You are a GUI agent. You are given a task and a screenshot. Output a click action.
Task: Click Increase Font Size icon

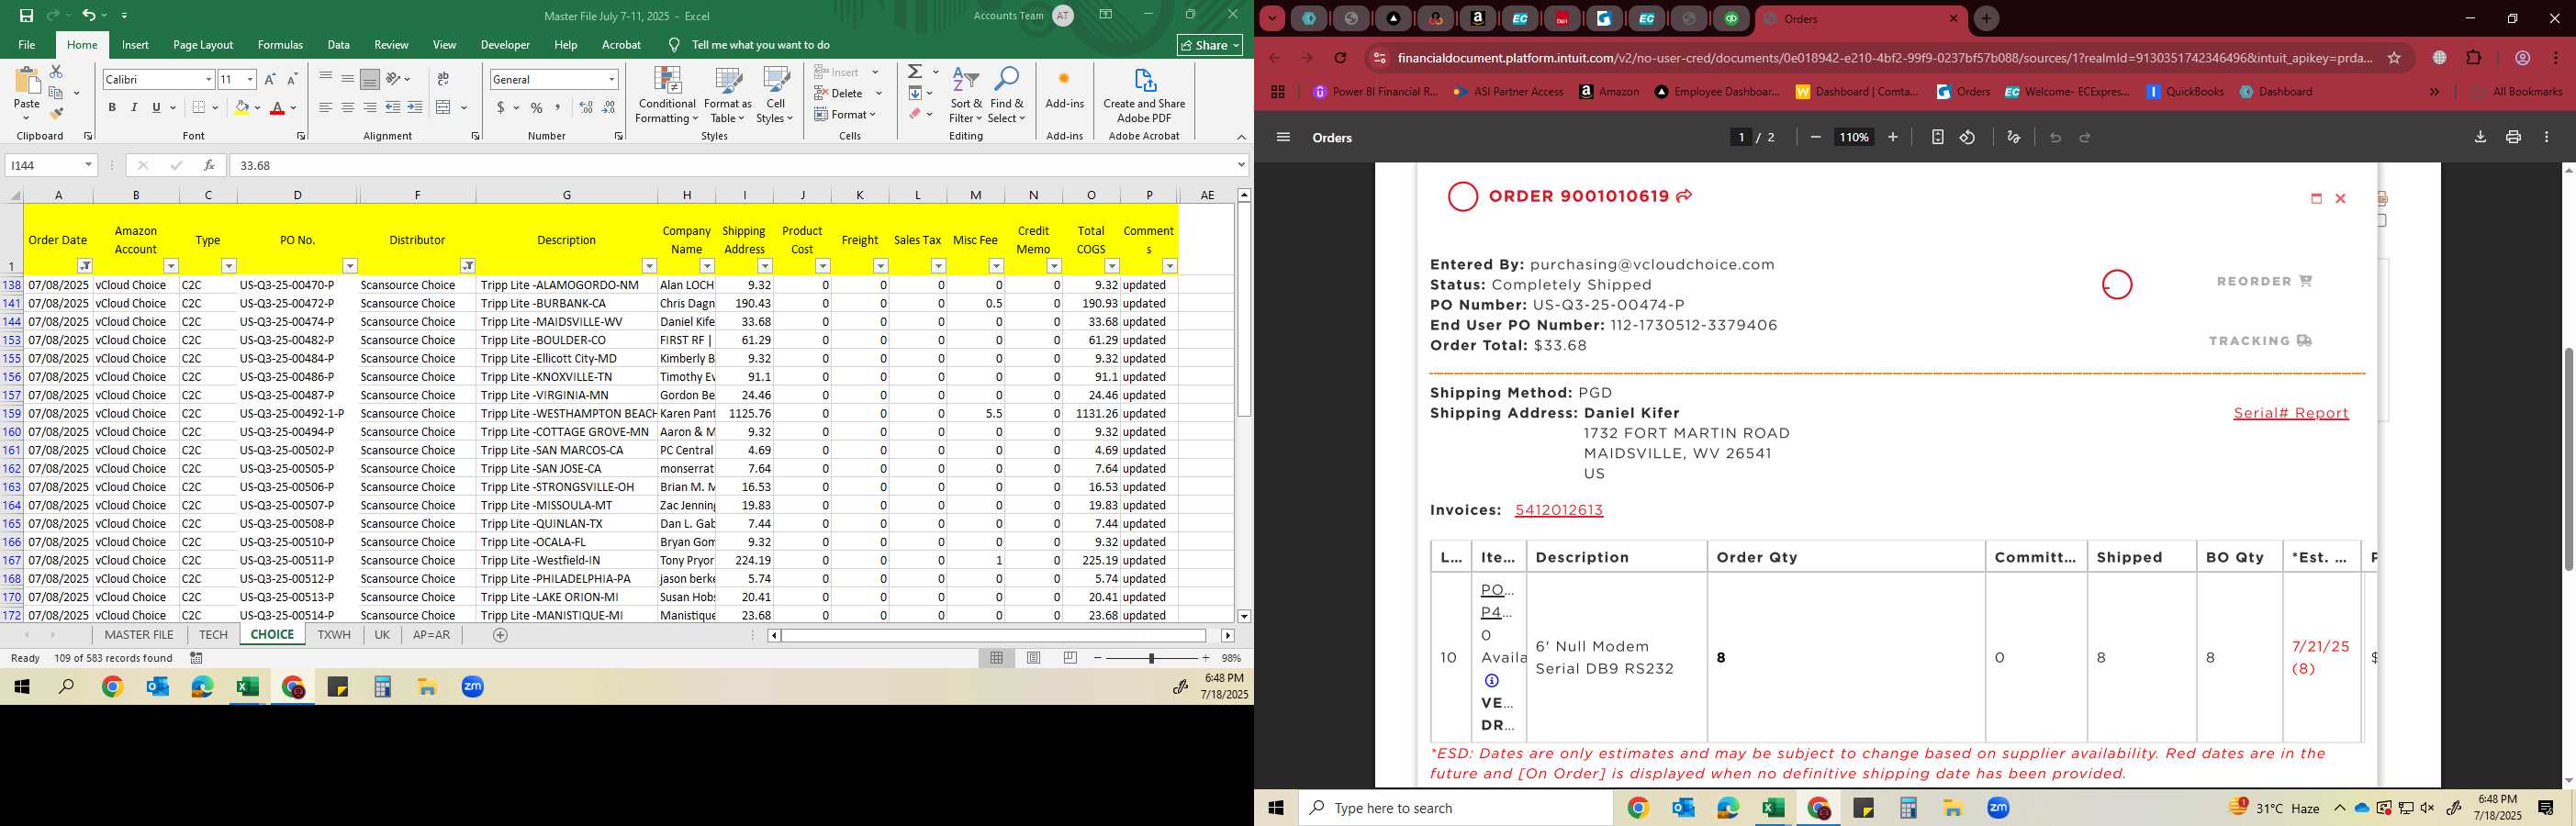coord(270,79)
